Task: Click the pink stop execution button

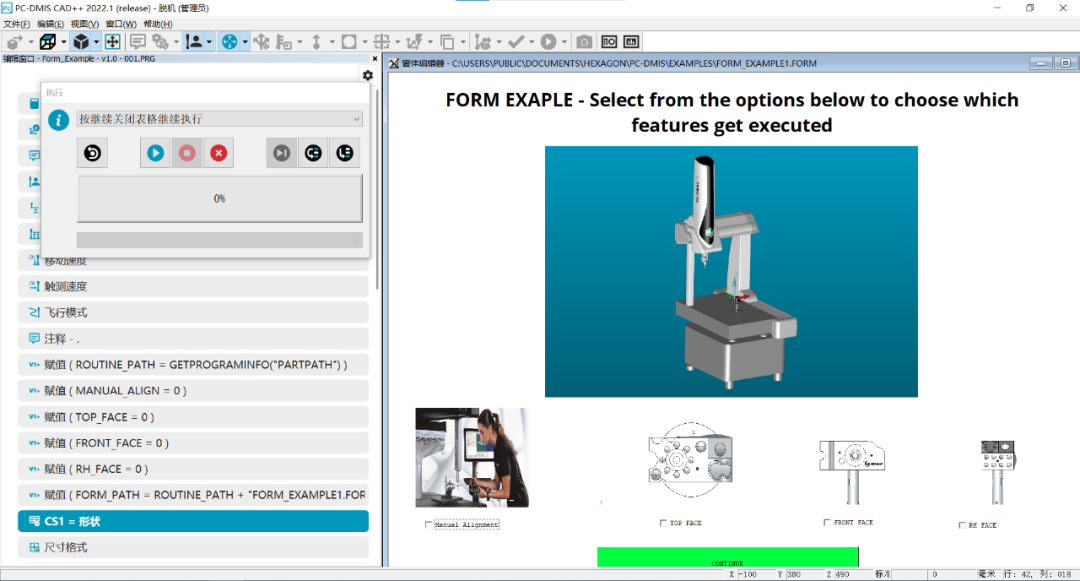Action: point(187,153)
